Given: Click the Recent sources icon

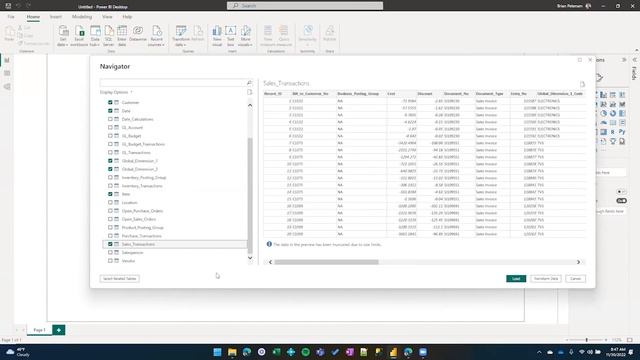Looking at the screenshot, I should 157,31.
